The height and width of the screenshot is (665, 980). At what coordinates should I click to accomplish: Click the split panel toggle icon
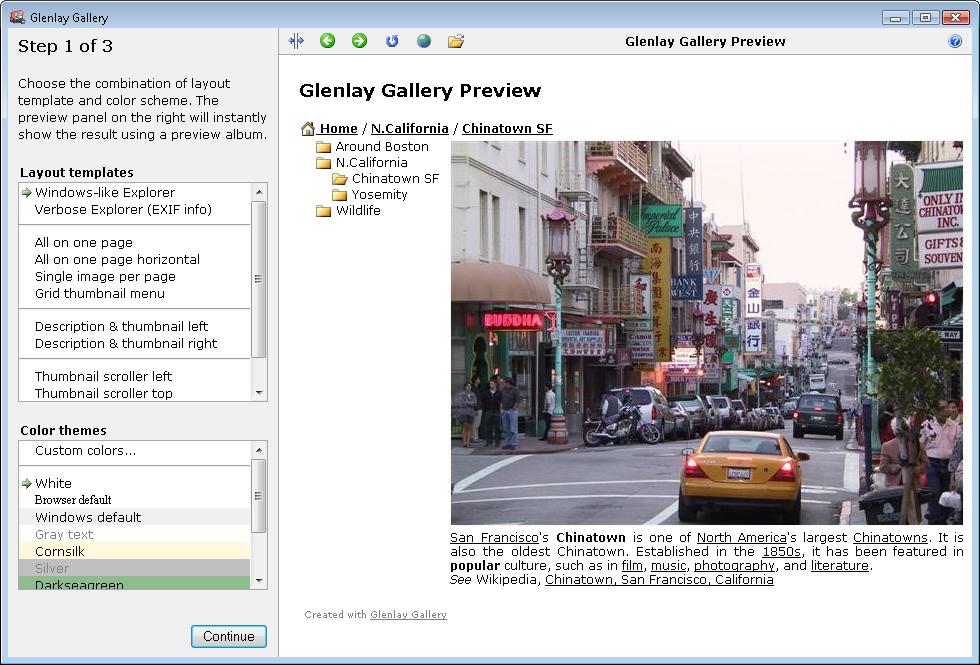(x=296, y=41)
